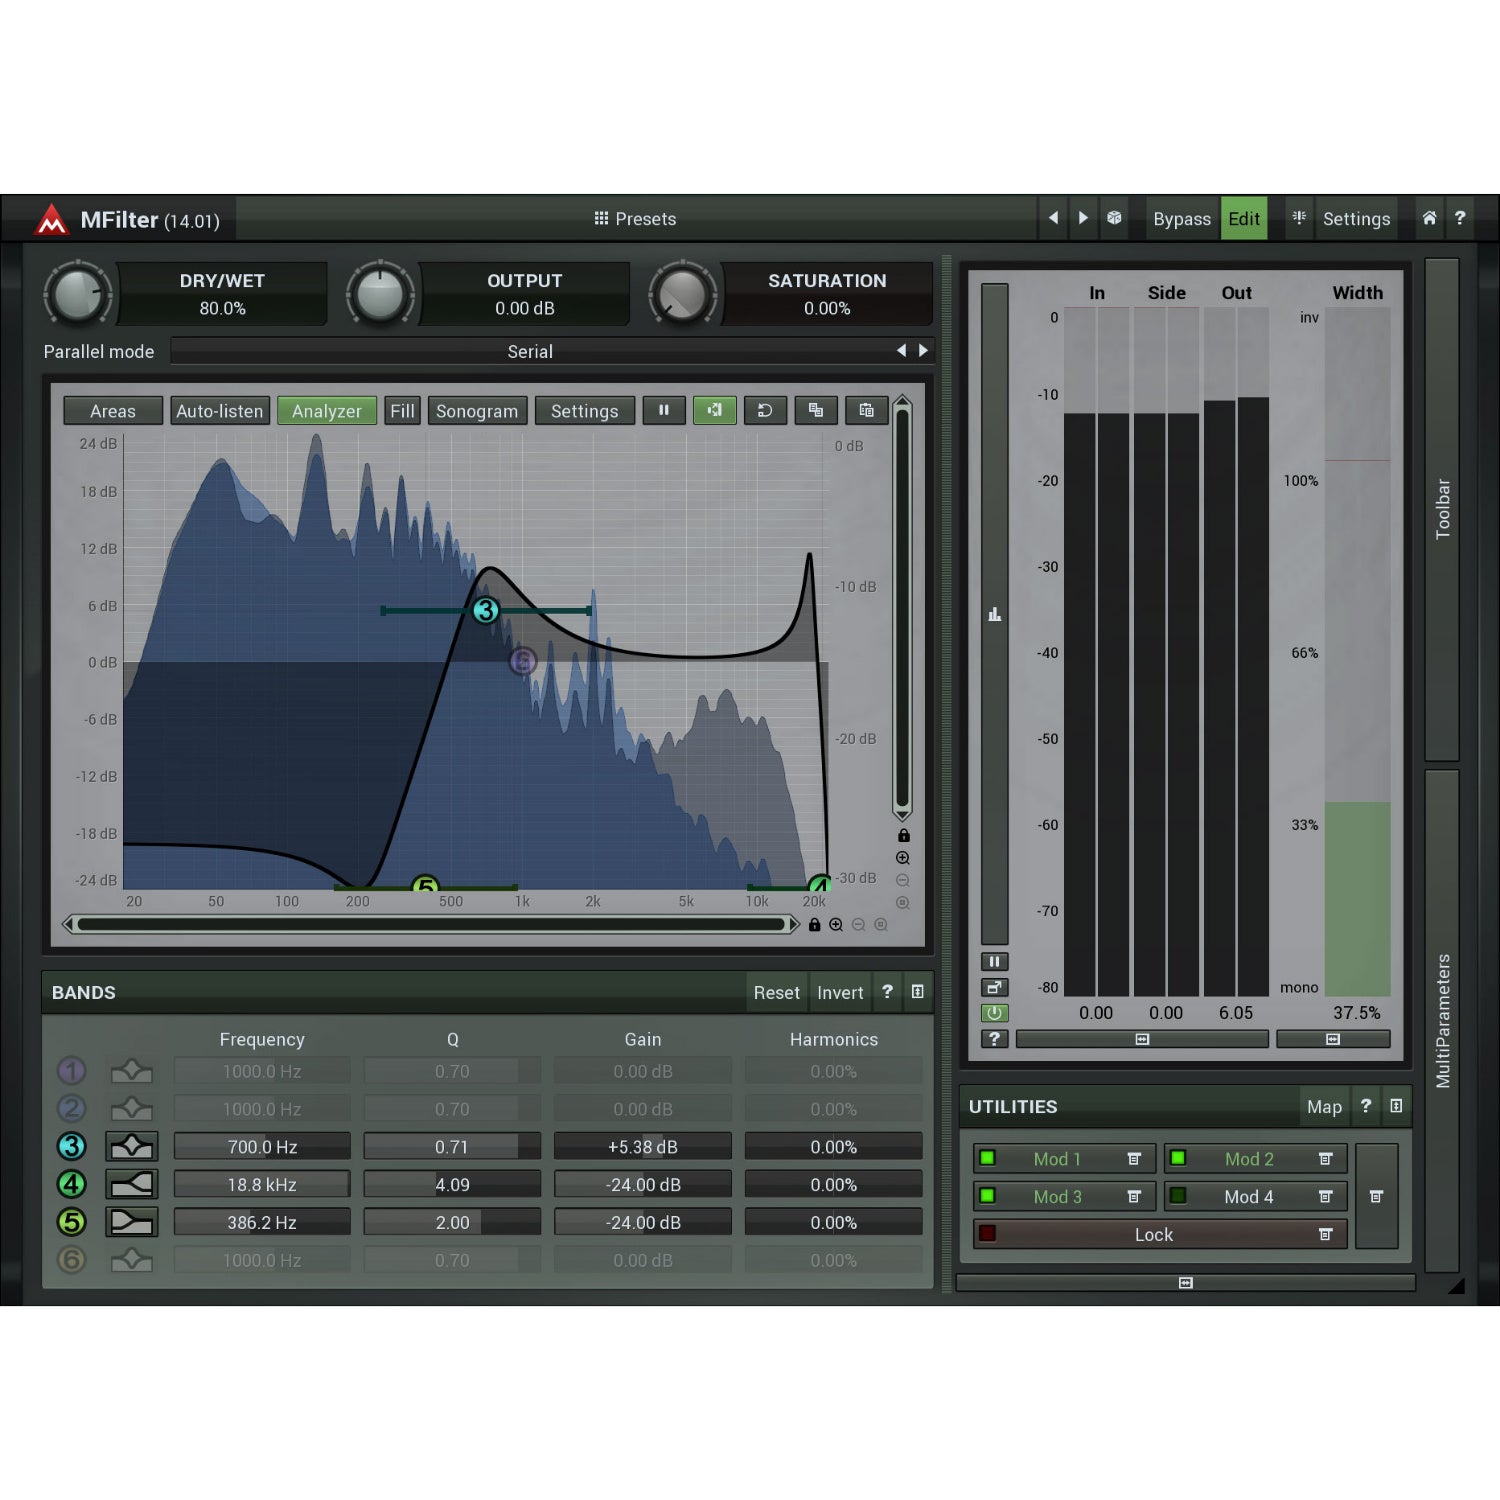Toggle the meters power button off

click(x=994, y=1013)
